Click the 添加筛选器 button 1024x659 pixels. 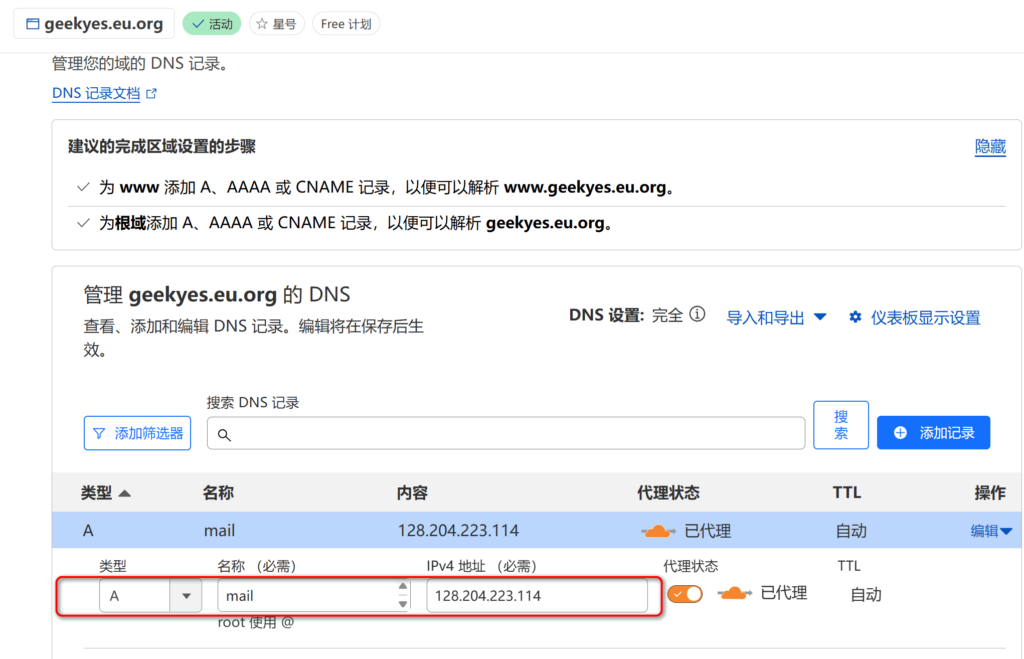[x=137, y=433]
